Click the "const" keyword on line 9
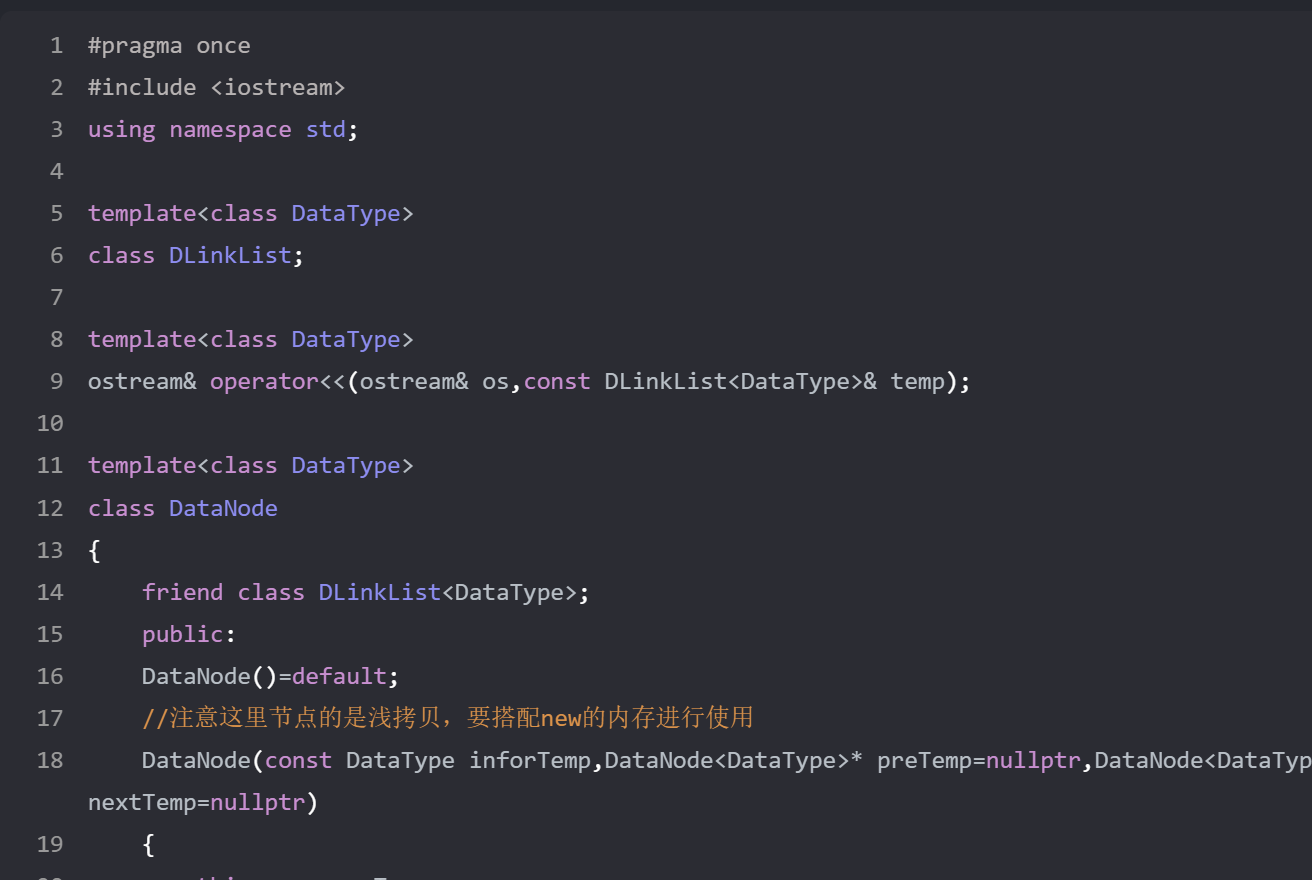 pos(557,382)
